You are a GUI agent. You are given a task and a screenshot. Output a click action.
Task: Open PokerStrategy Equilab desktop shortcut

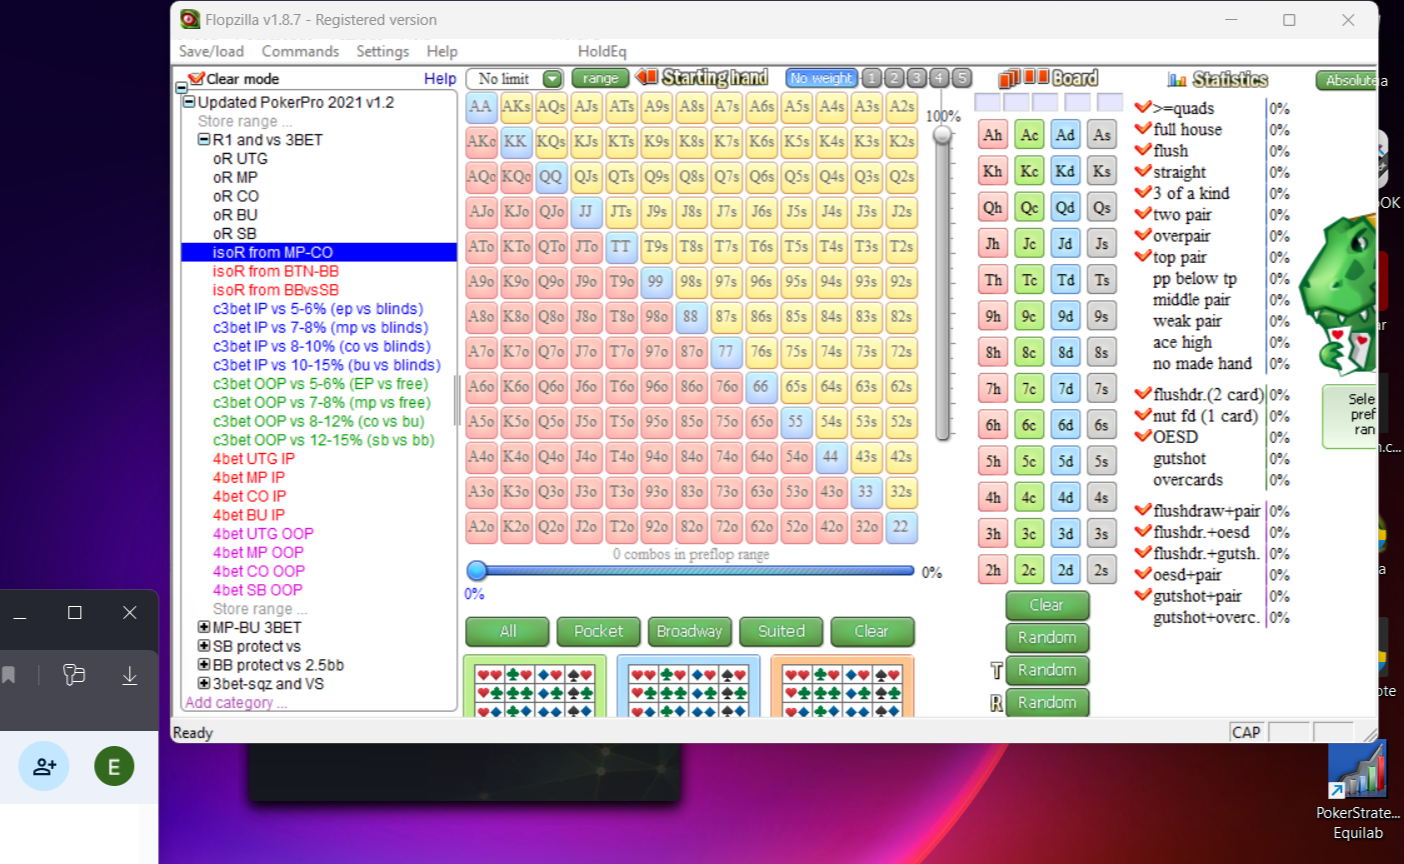[1358, 790]
